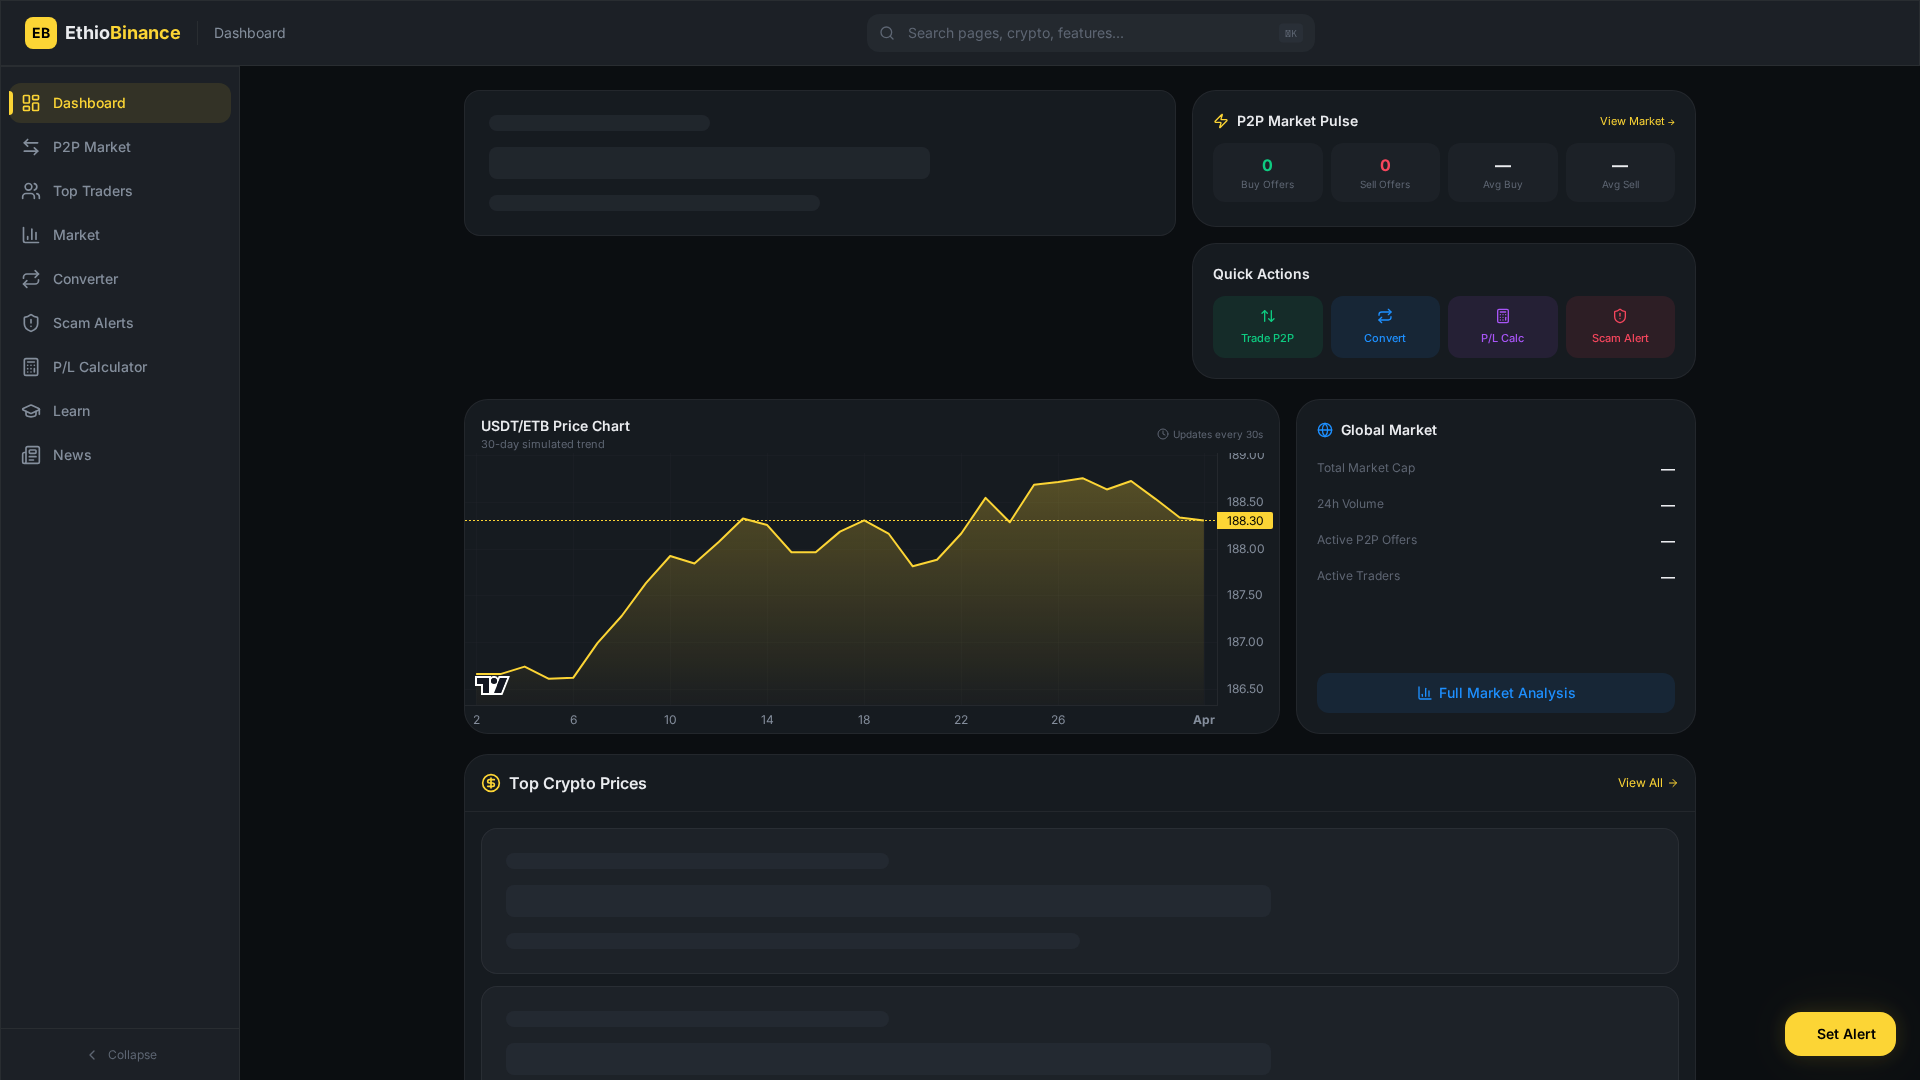Select the Top Traders icon in sidebar

31,191
